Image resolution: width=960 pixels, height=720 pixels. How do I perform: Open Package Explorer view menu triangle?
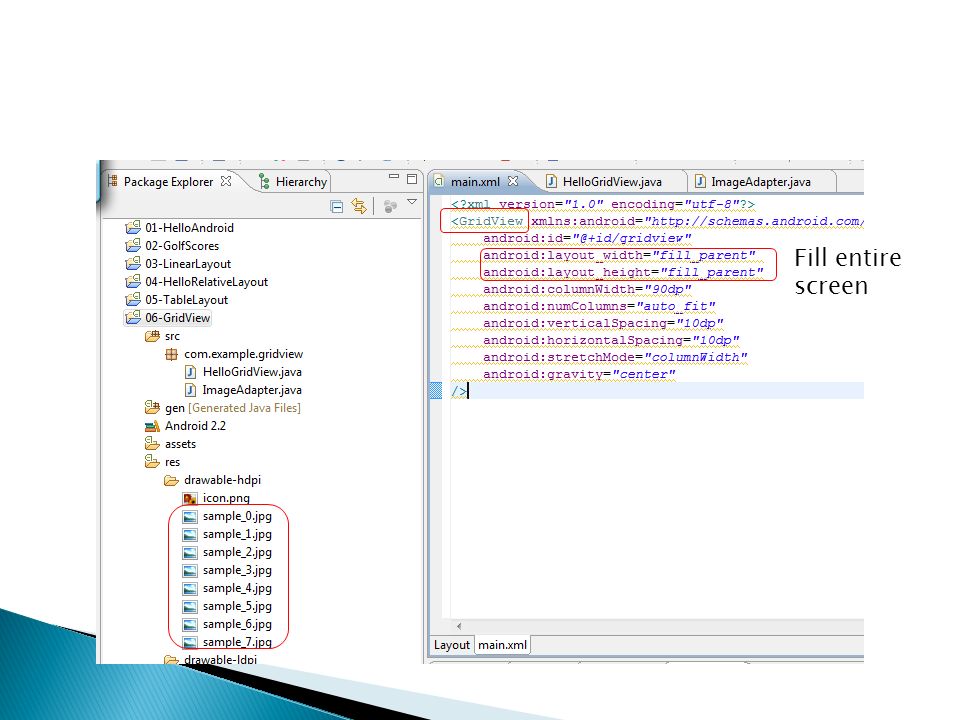click(412, 202)
